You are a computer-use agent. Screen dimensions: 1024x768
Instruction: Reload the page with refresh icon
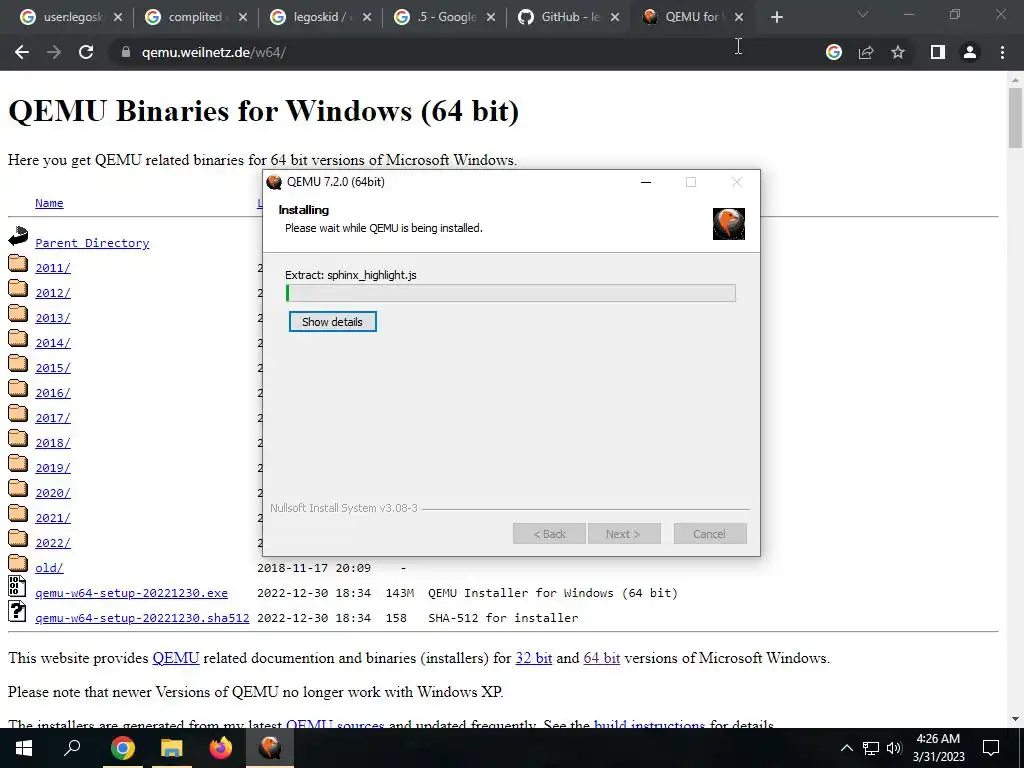(86, 52)
